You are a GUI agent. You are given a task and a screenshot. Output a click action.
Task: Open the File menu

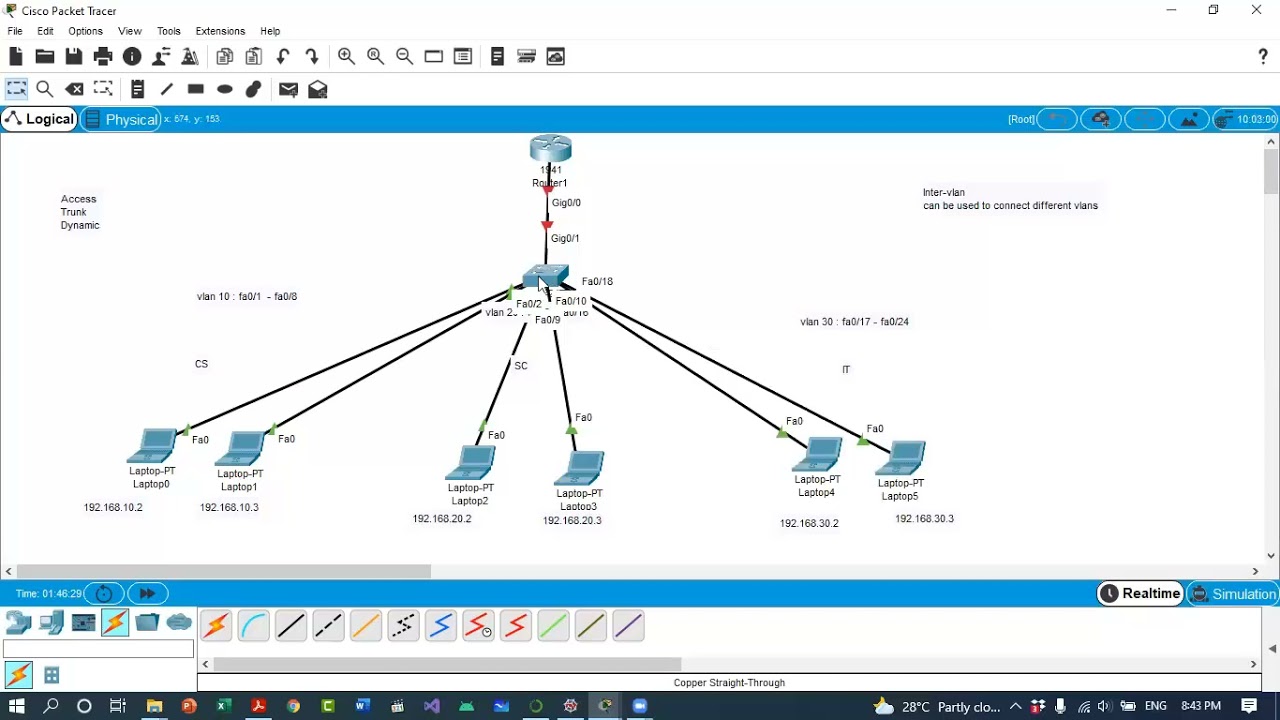tap(15, 31)
